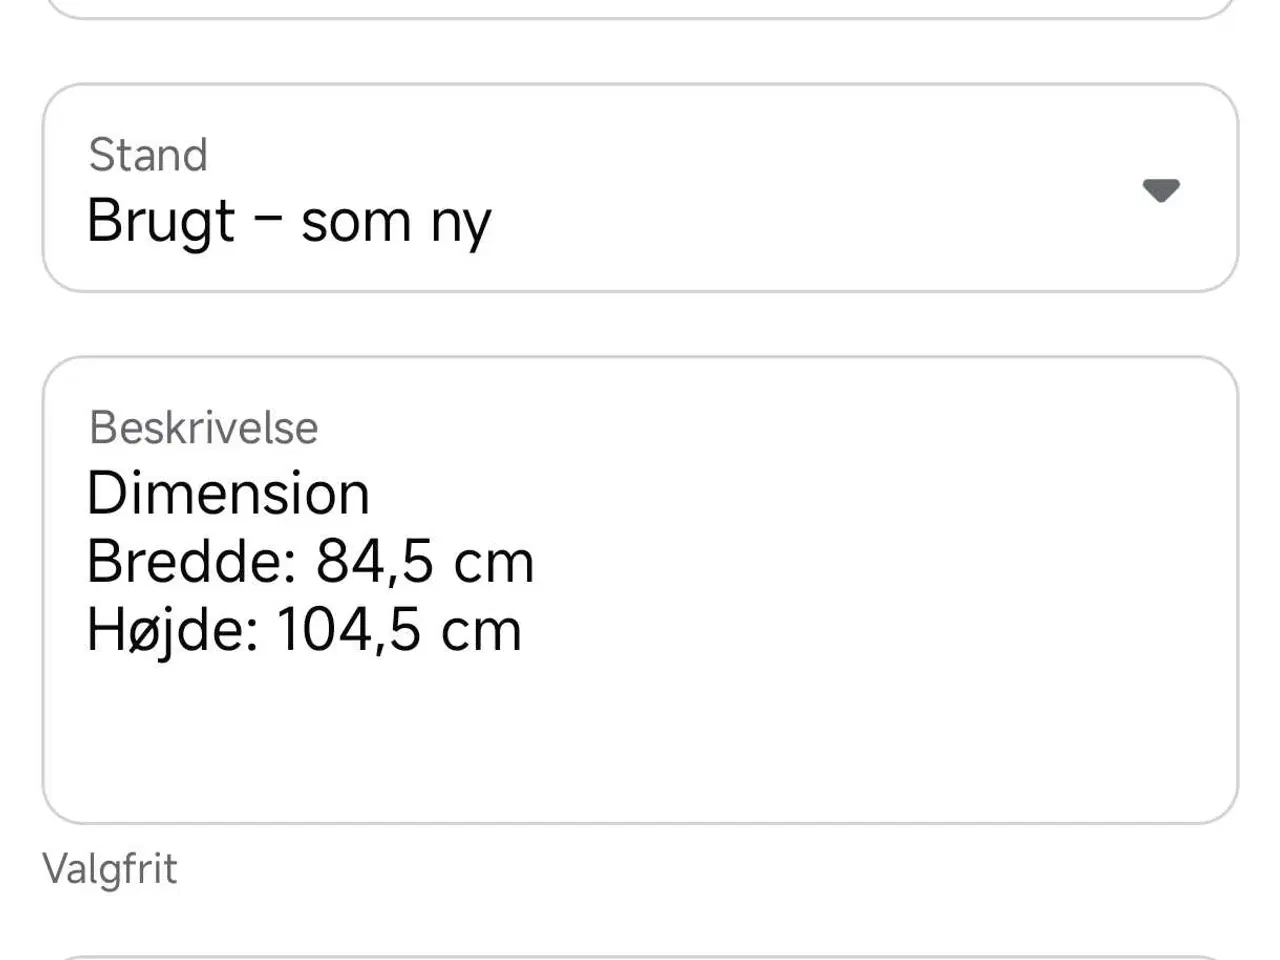Click the Stand field label
Image resolution: width=1280 pixels, height=960 pixels.
pyautogui.click(x=147, y=154)
